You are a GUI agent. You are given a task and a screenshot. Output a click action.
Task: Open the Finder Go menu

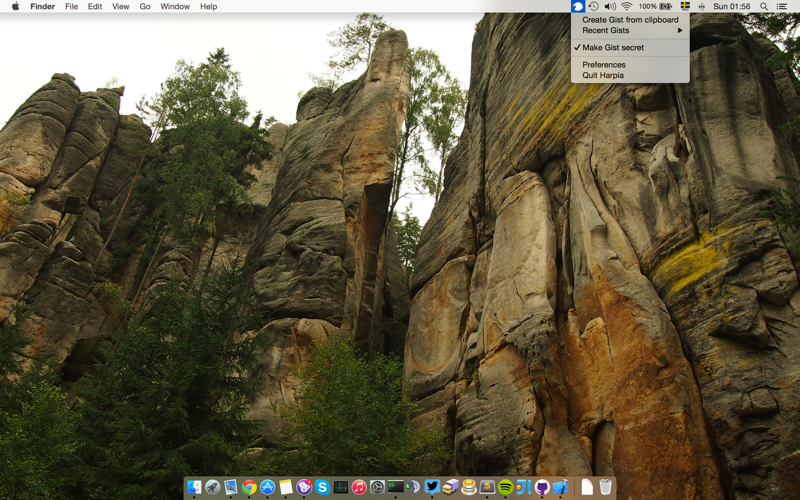[145, 6]
